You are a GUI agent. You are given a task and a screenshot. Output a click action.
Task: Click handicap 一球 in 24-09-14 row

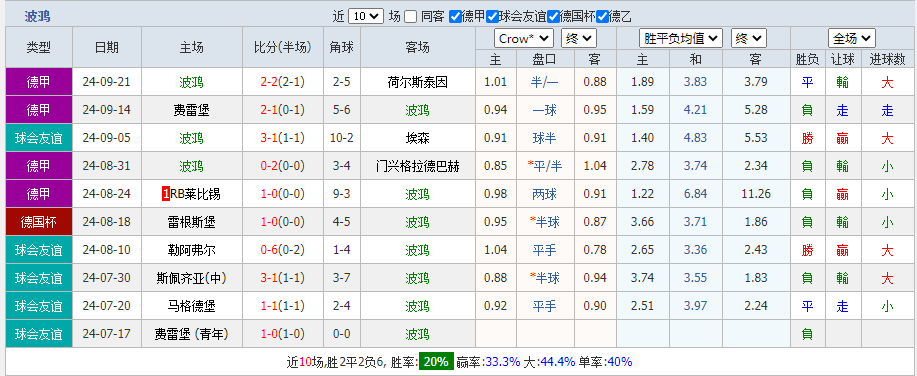(544, 110)
